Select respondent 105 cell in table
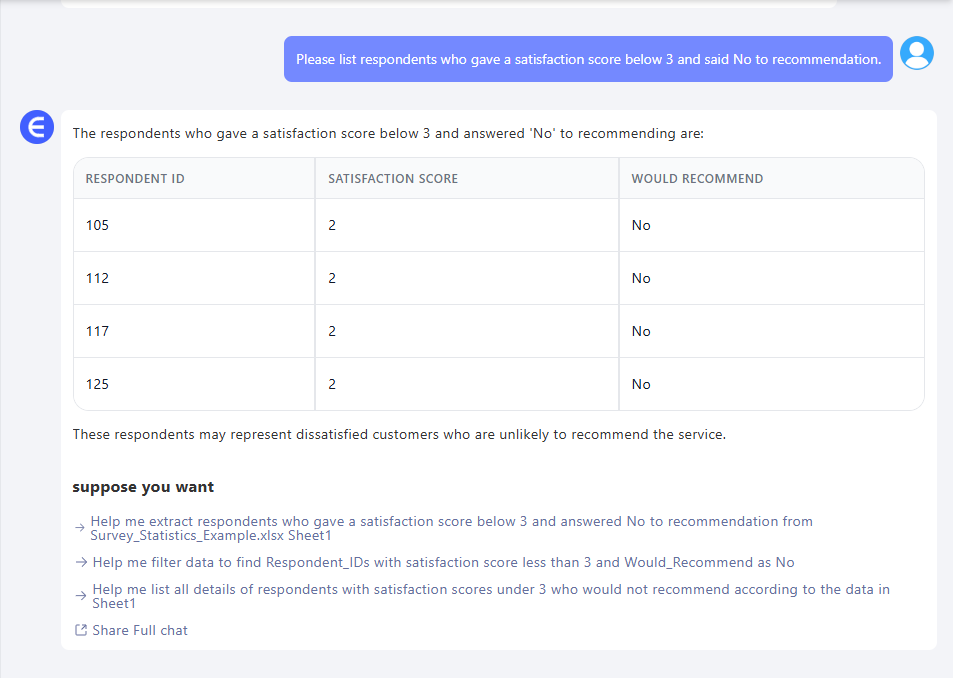Viewport: 953px width, 678px height. coord(98,225)
